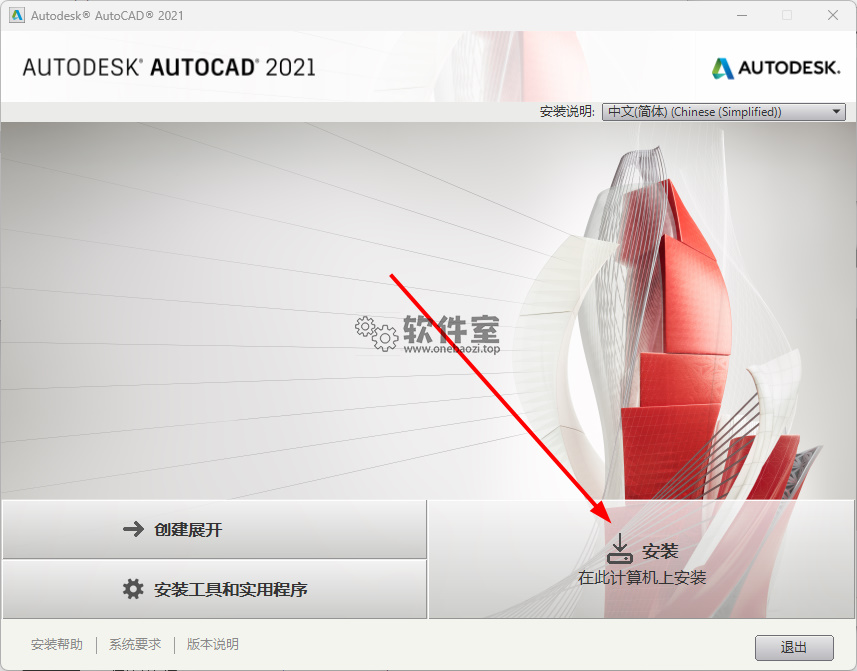
Task: Click the arrow icon beside 创建展开
Action: [x=133, y=529]
